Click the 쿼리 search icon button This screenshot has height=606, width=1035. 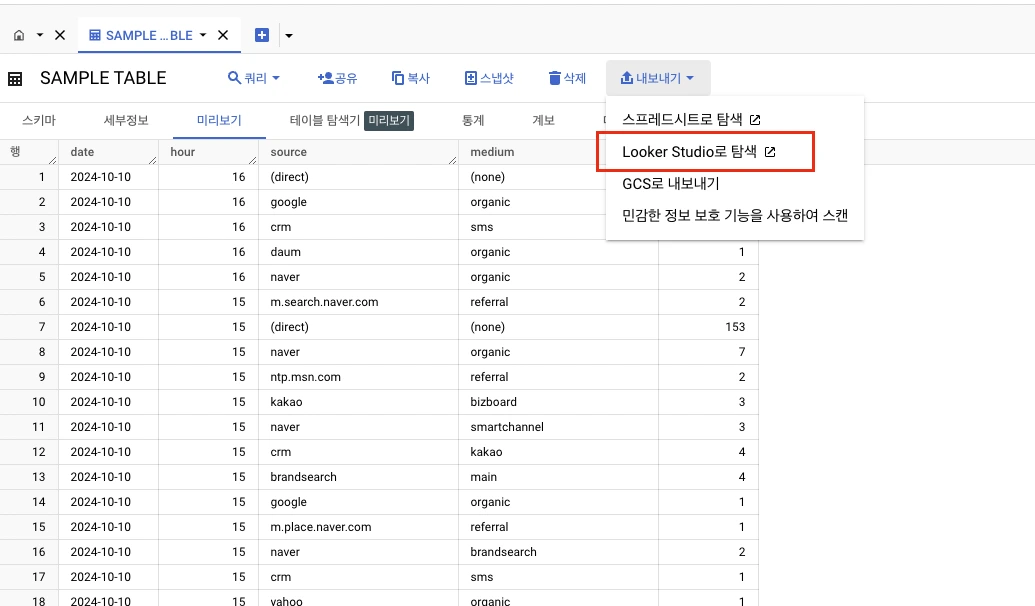pyautogui.click(x=253, y=78)
